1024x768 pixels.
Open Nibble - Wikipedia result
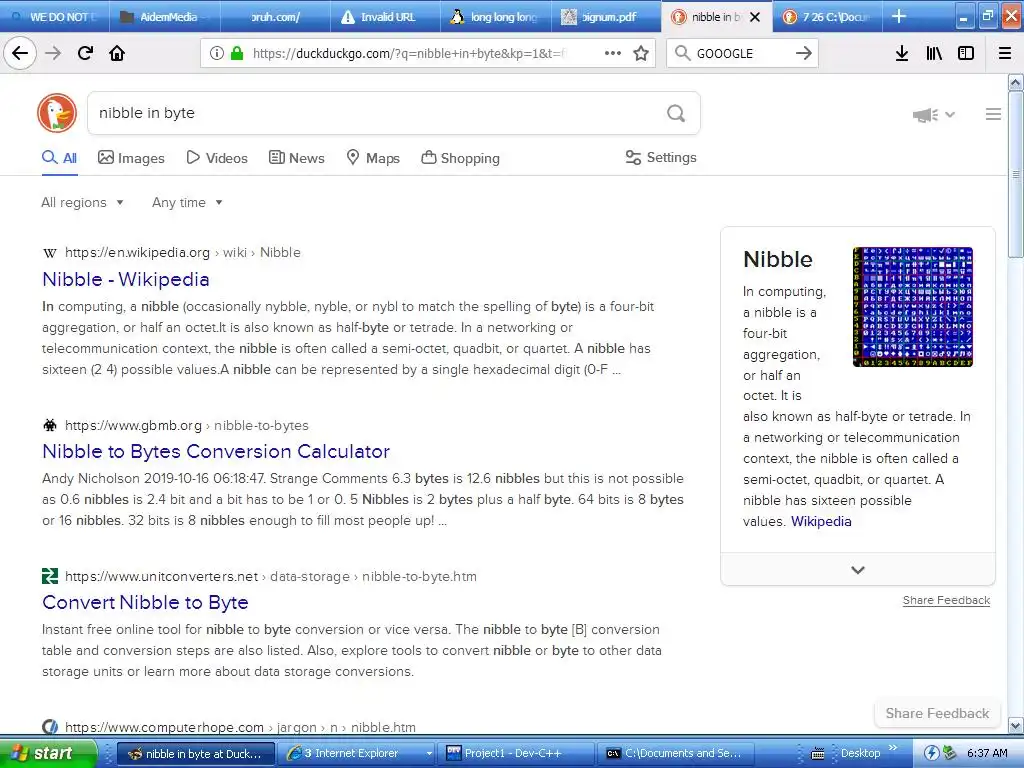125,280
